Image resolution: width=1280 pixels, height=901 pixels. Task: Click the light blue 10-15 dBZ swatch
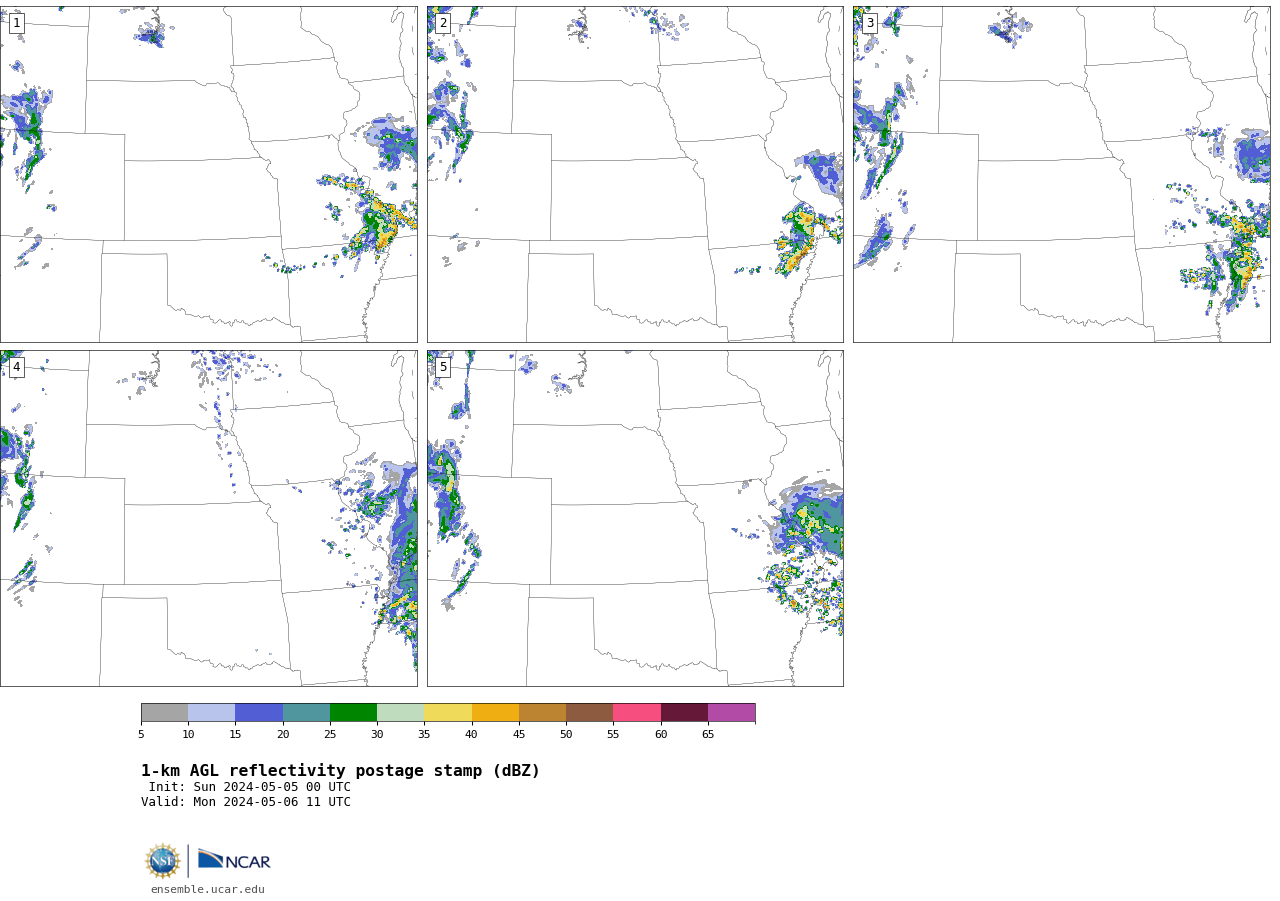click(211, 712)
